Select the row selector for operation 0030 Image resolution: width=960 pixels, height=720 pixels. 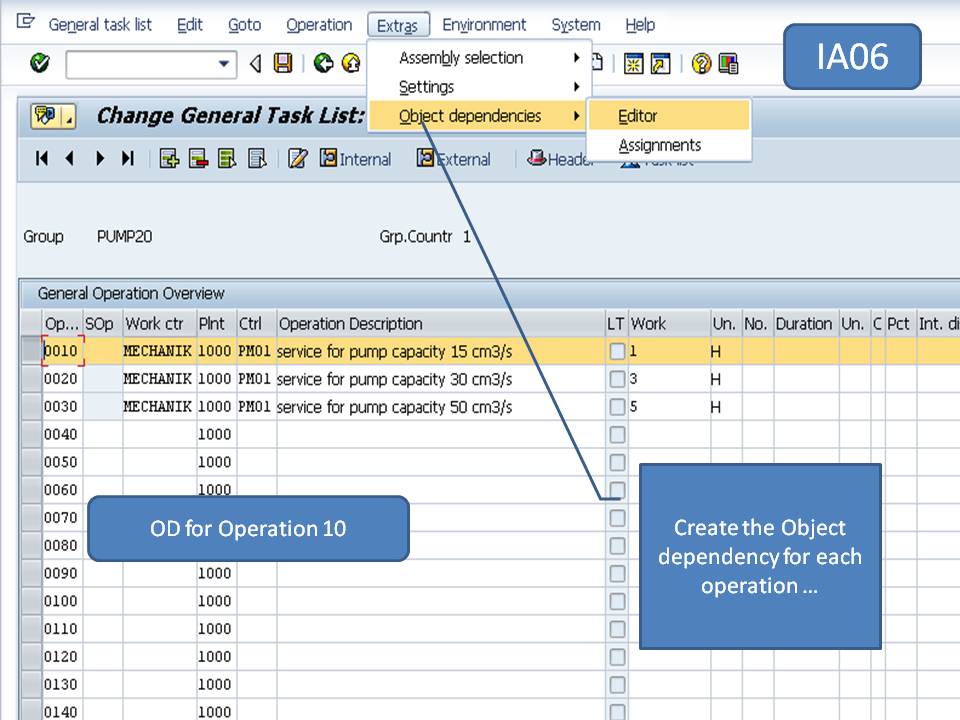tap(32, 407)
